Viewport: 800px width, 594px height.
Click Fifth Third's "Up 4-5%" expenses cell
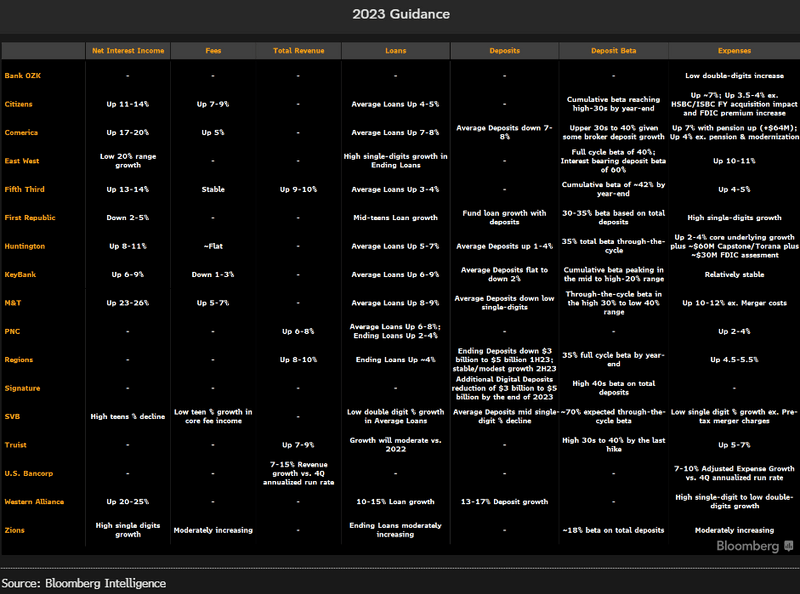tap(735, 189)
